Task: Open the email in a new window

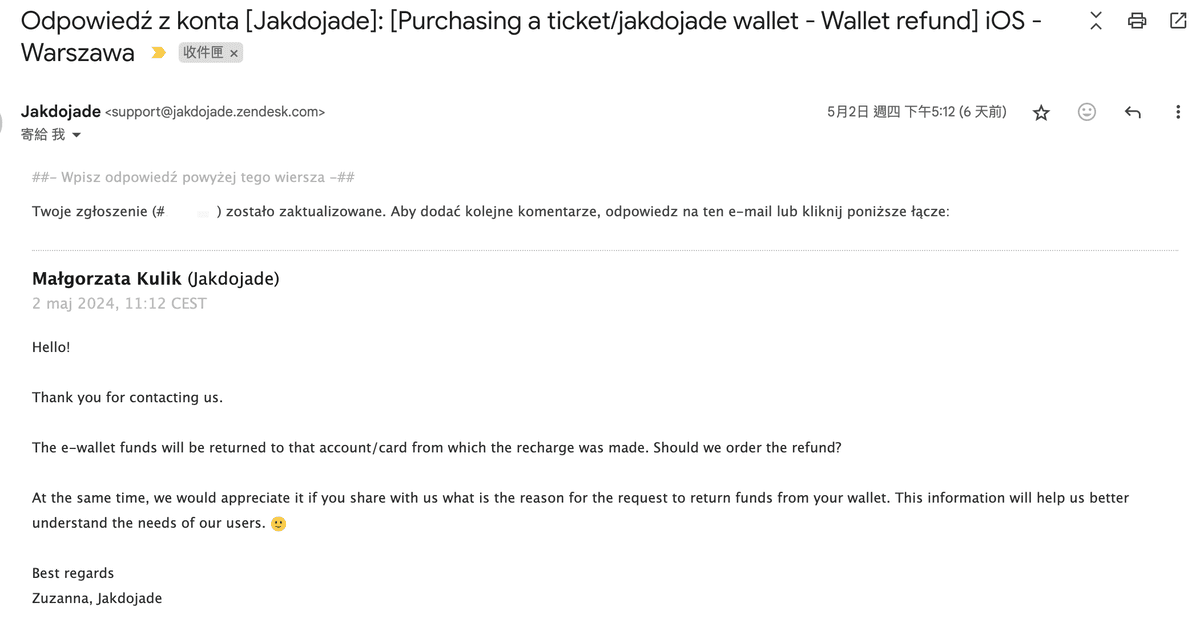Action: 1178,20
